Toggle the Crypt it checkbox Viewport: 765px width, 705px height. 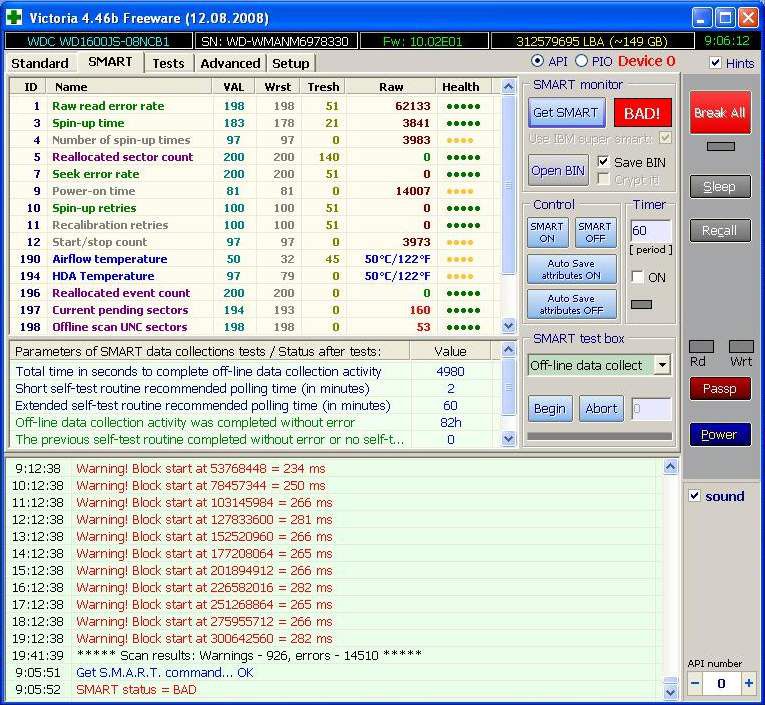pos(604,179)
